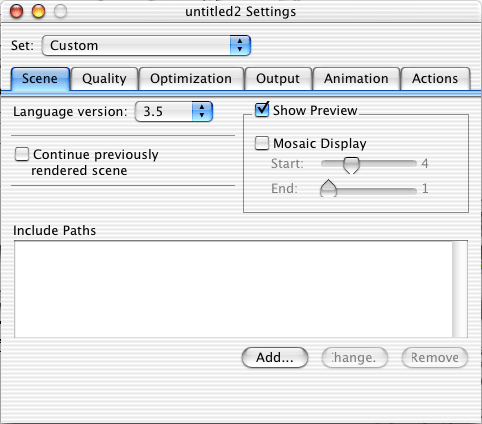Click inside the Include Paths list

coord(233,289)
